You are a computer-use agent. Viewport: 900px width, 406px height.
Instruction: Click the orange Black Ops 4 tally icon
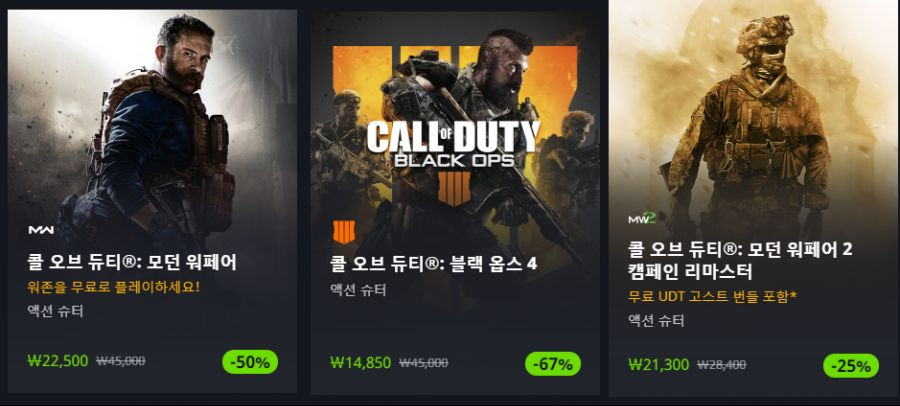click(344, 232)
